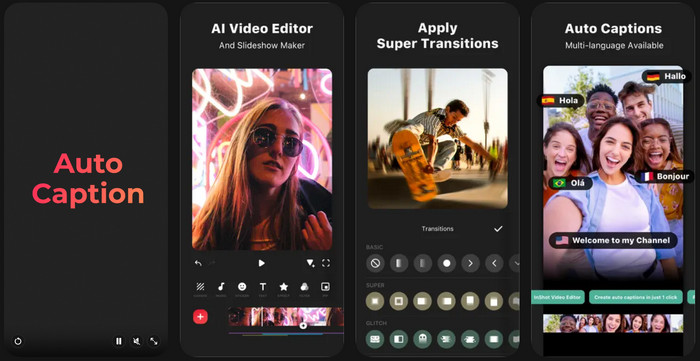Tap the red add clip plus button
700x361 pixels.
coord(200,317)
